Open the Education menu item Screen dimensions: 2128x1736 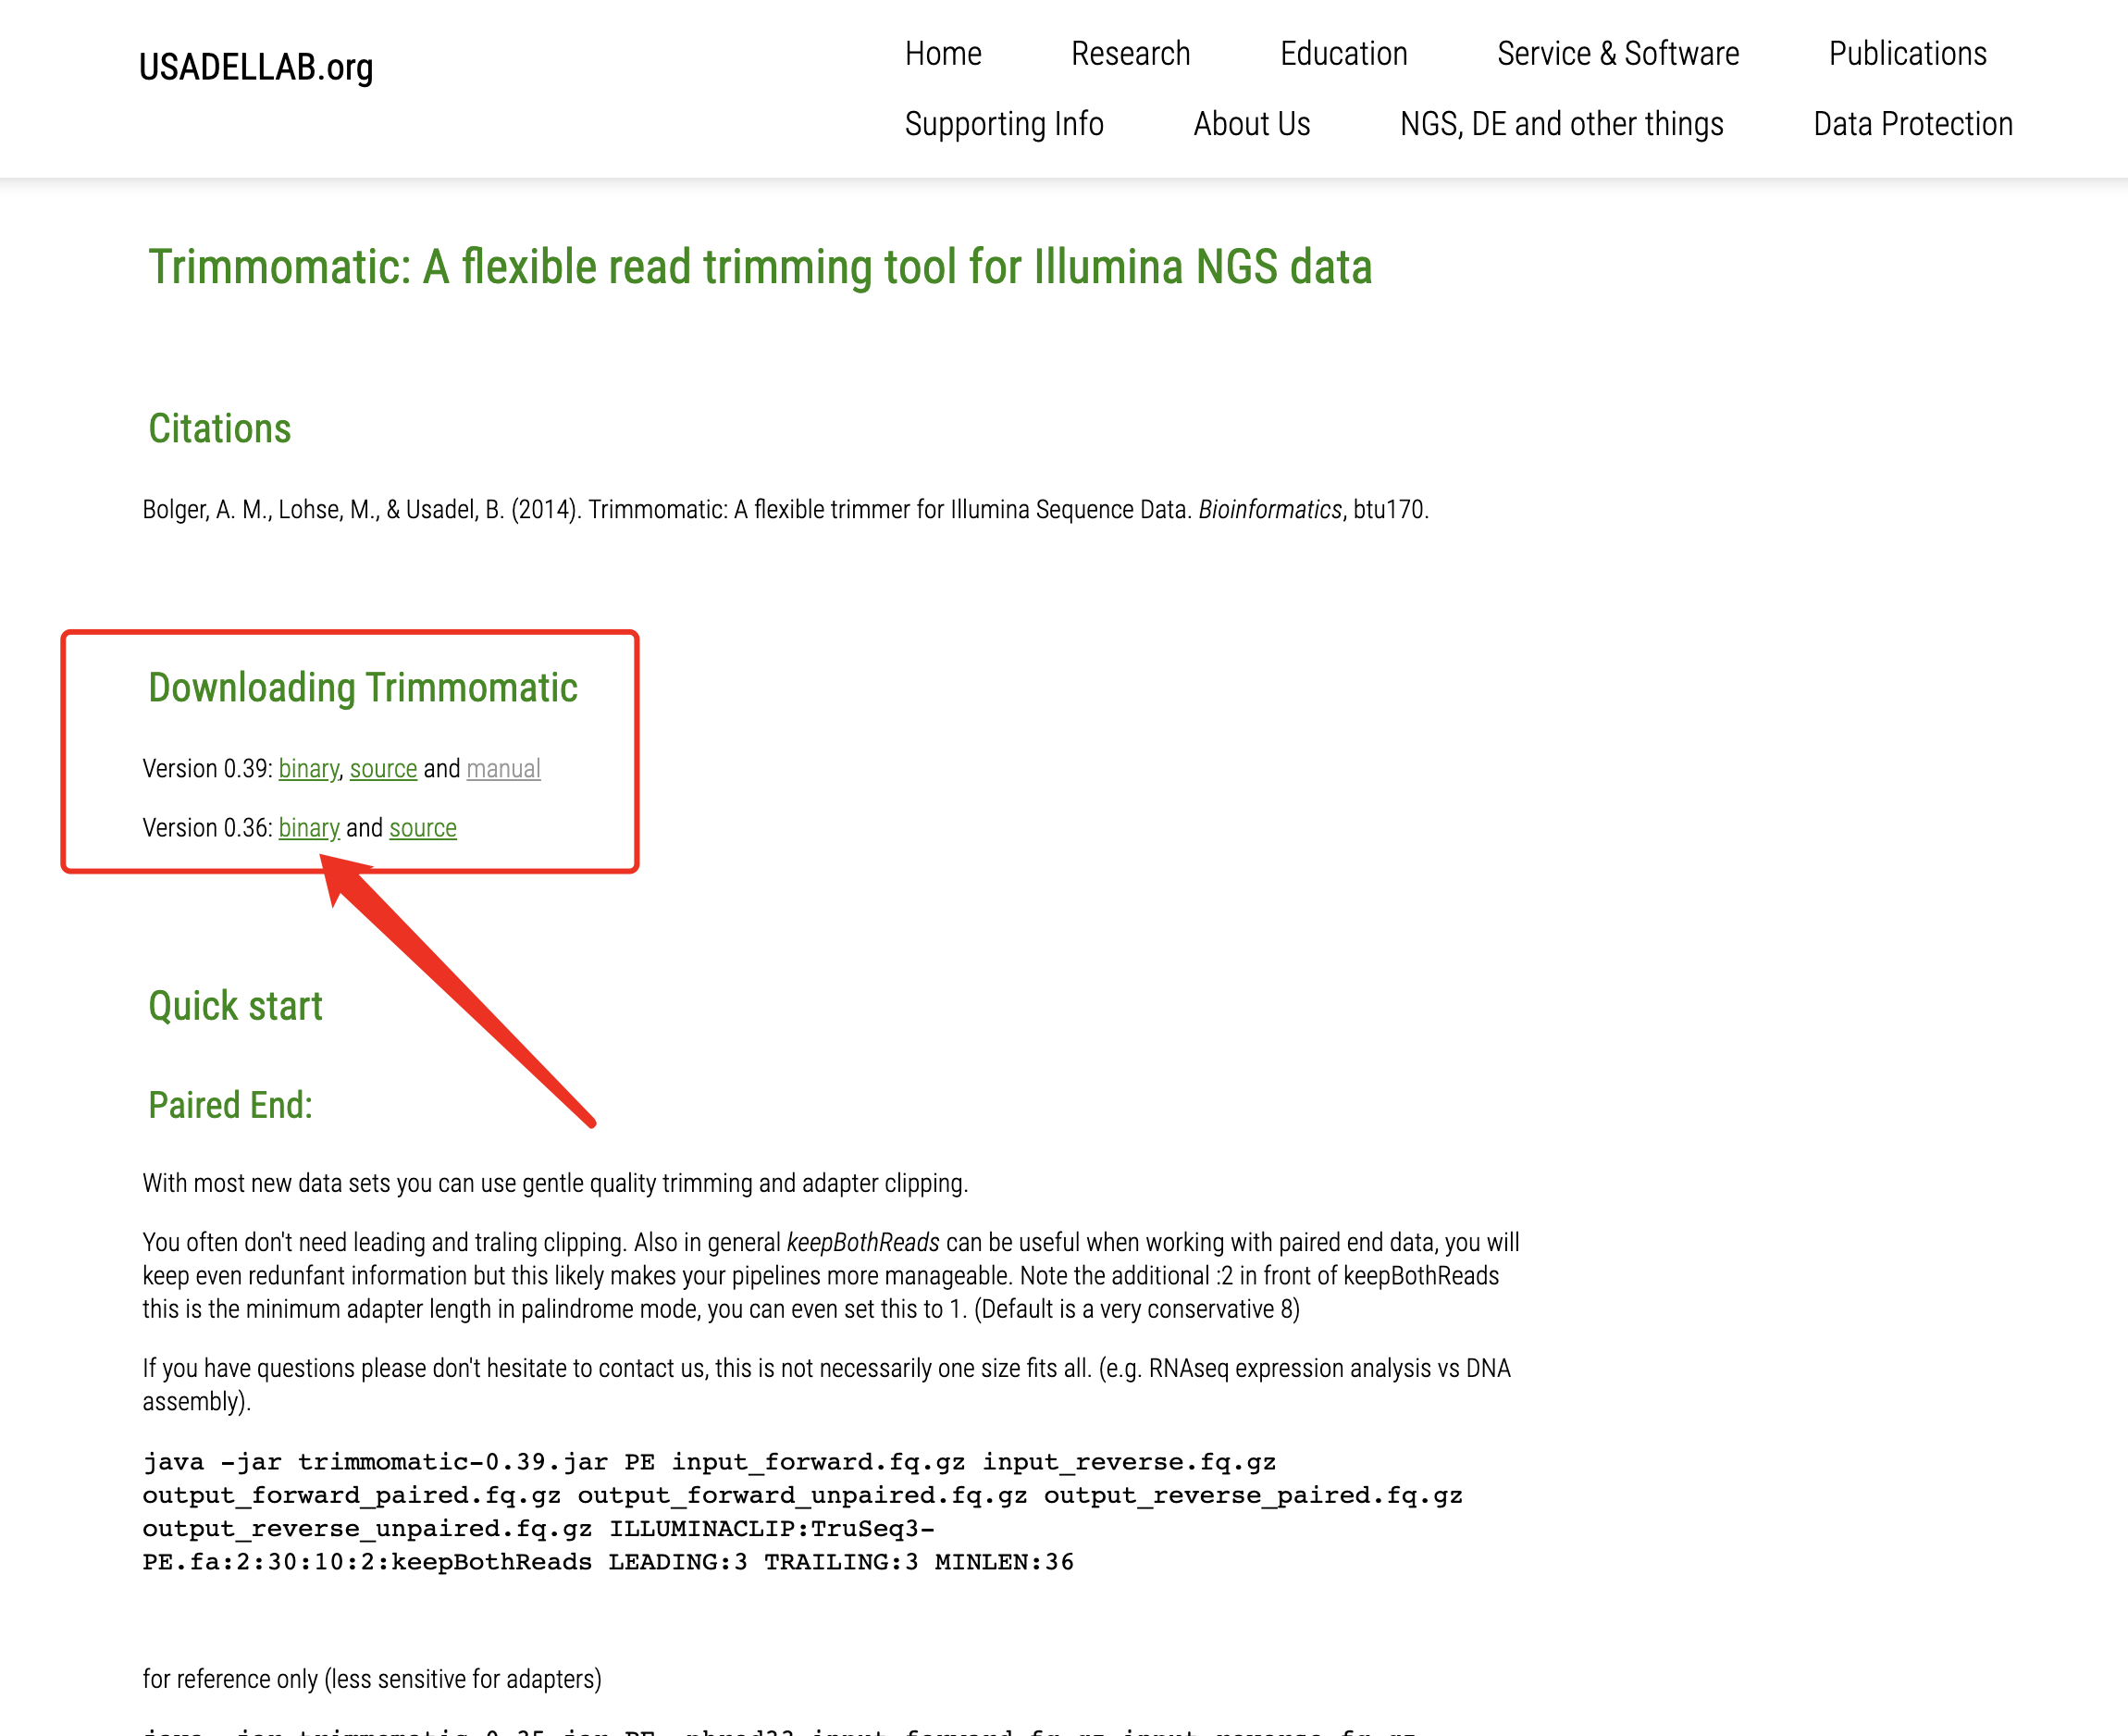coord(1343,53)
